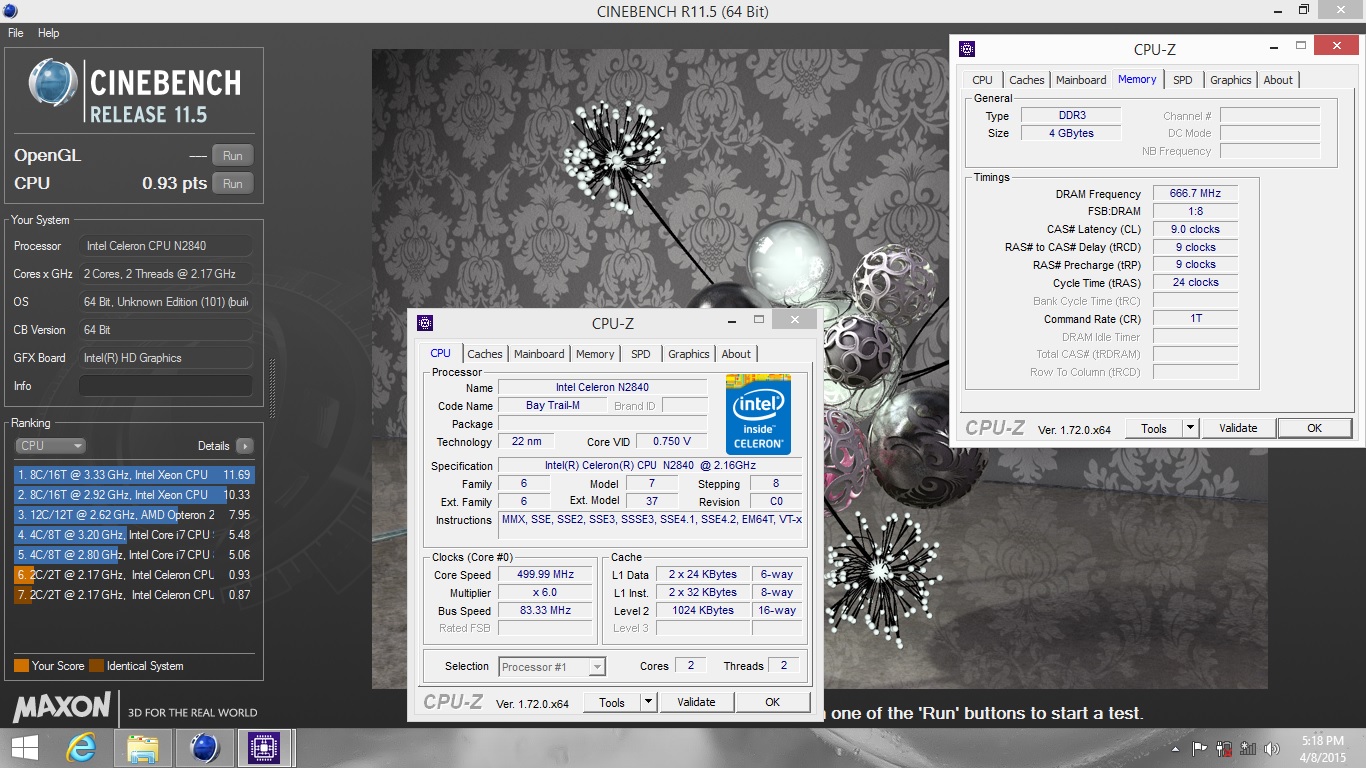Select CPU tab in front CPU-Z window
The height and width of the screenshot is (768, 1366).
[x=440, y=353]
